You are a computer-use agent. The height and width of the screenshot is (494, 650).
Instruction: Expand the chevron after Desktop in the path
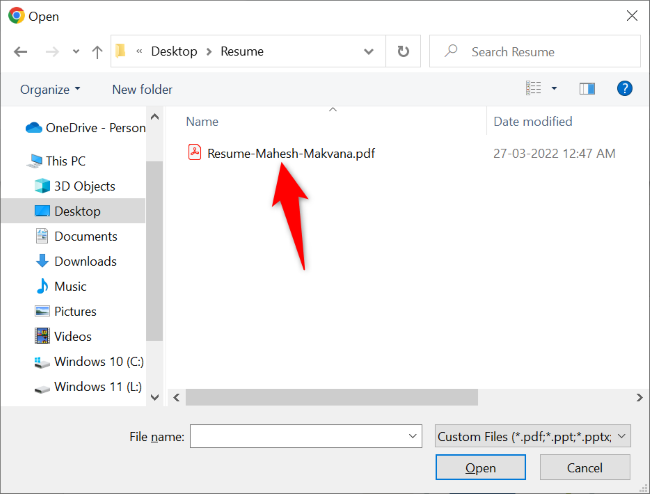(209, 51)
